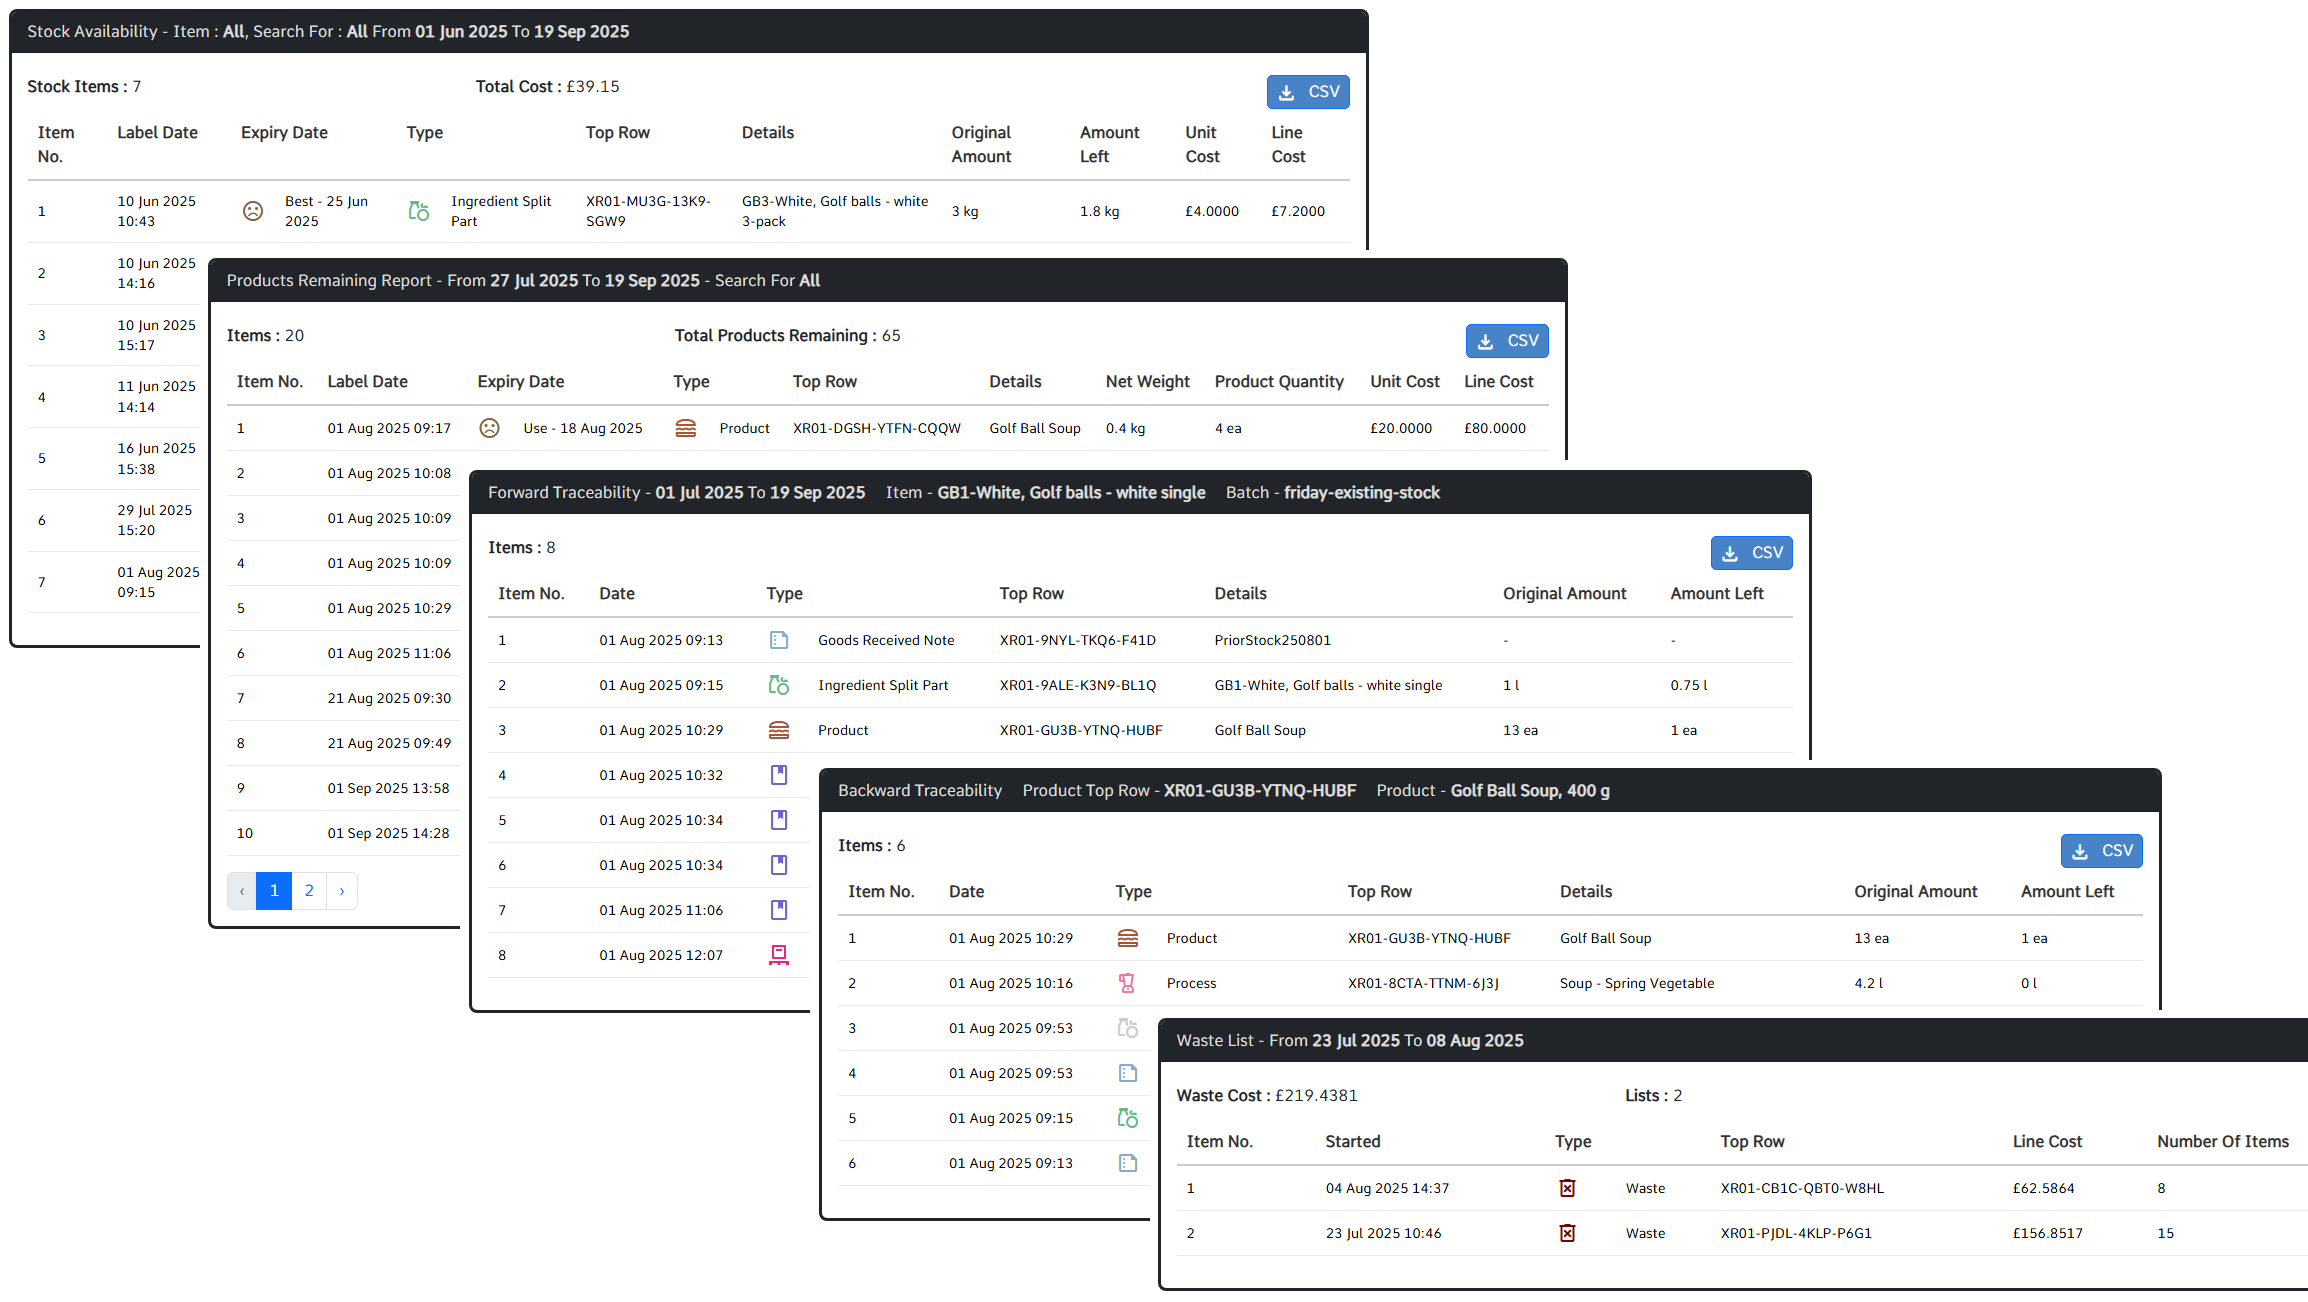
Task: Export Forward Traceability as CSV
Action: [x=1750, y=553]
